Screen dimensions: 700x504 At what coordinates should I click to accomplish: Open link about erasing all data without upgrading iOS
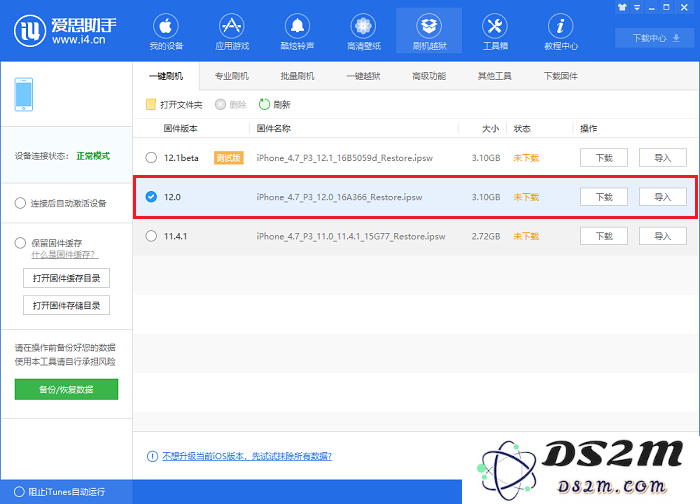pyautogui.click(x=247, y=456)
